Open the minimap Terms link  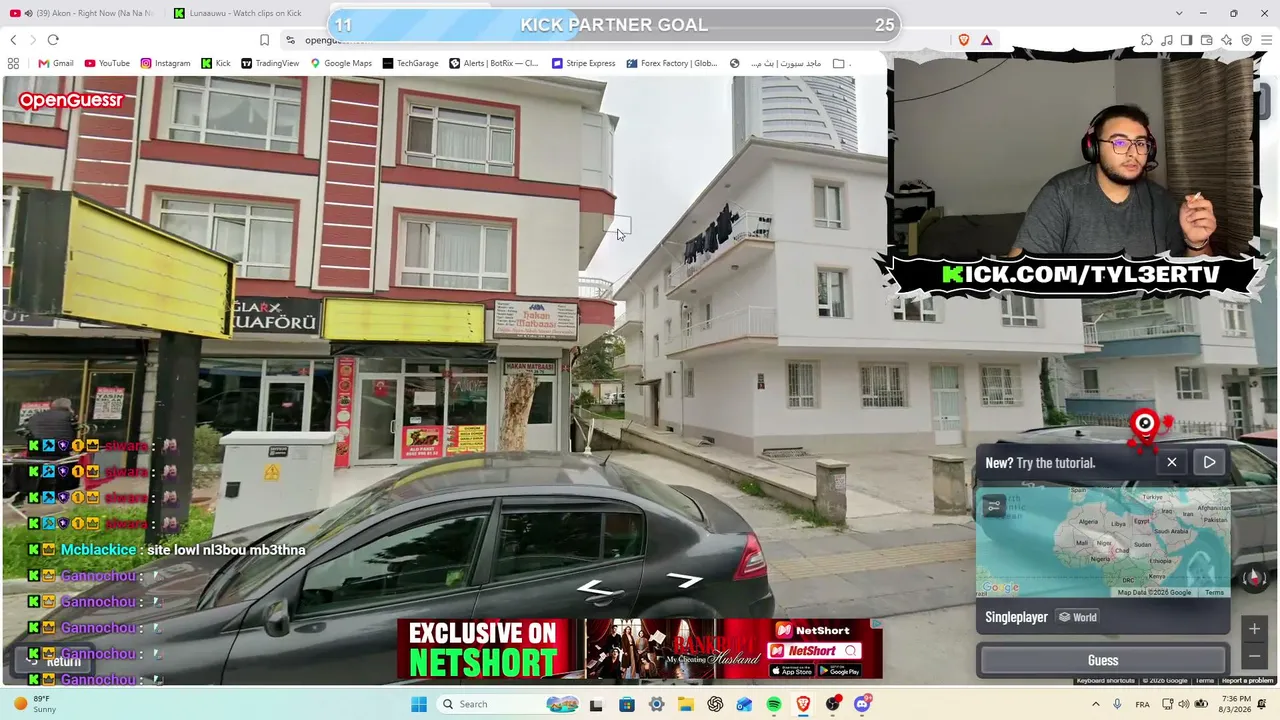[x=1214, y=592]
